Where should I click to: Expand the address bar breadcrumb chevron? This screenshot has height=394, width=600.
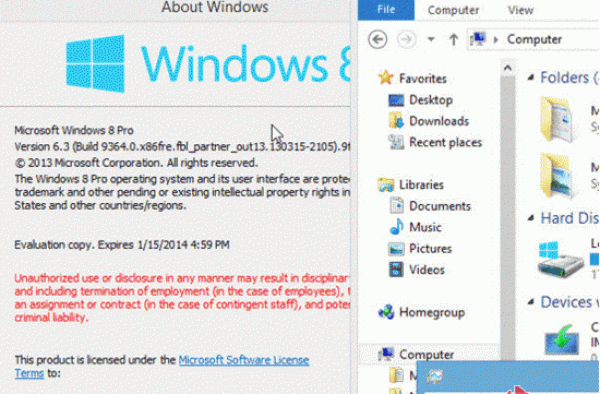click(496, 39)
